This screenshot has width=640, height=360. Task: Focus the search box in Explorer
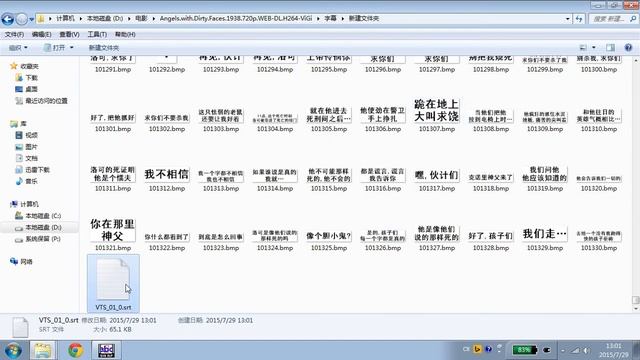[612, 19]
